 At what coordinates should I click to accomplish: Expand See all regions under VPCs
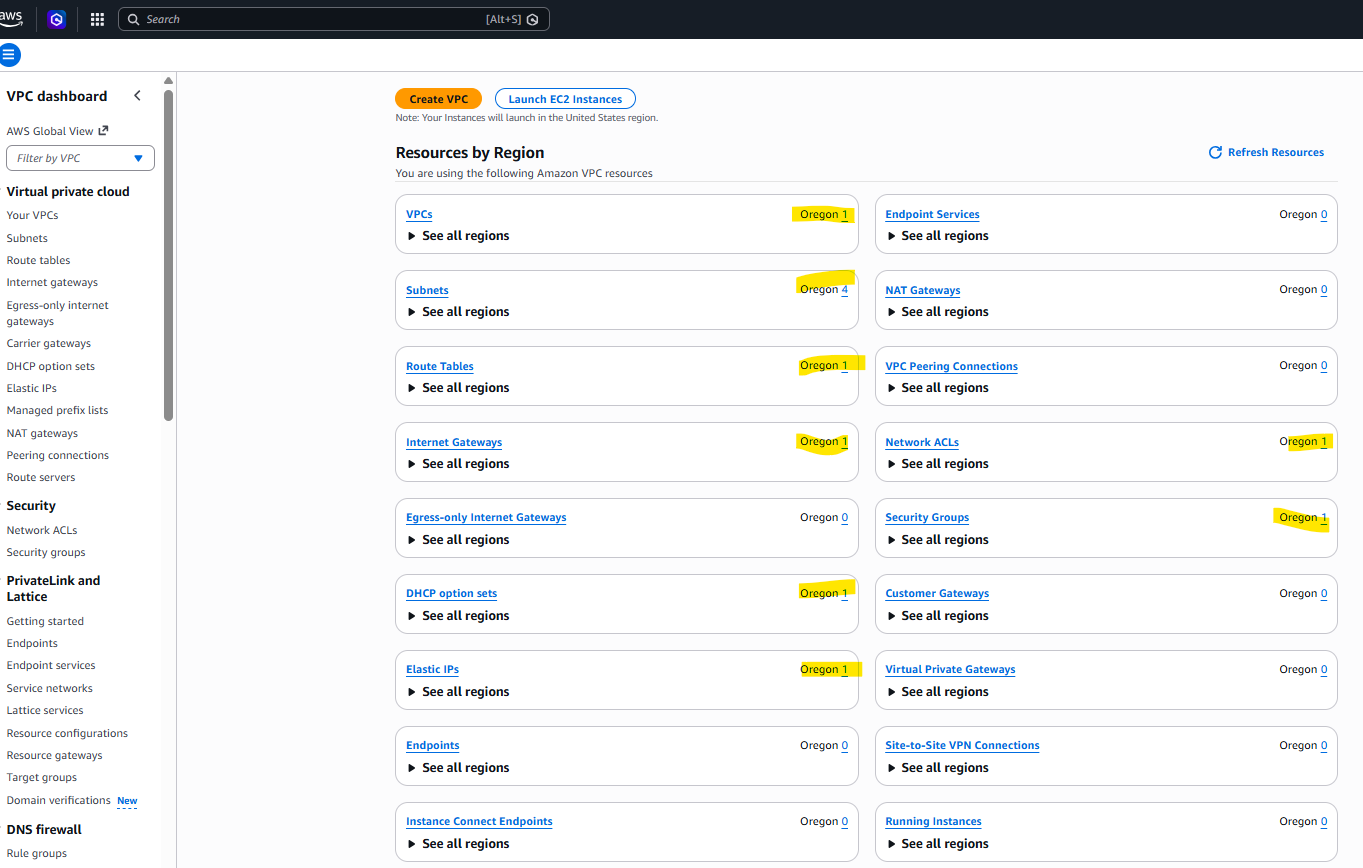pos(458,235)
